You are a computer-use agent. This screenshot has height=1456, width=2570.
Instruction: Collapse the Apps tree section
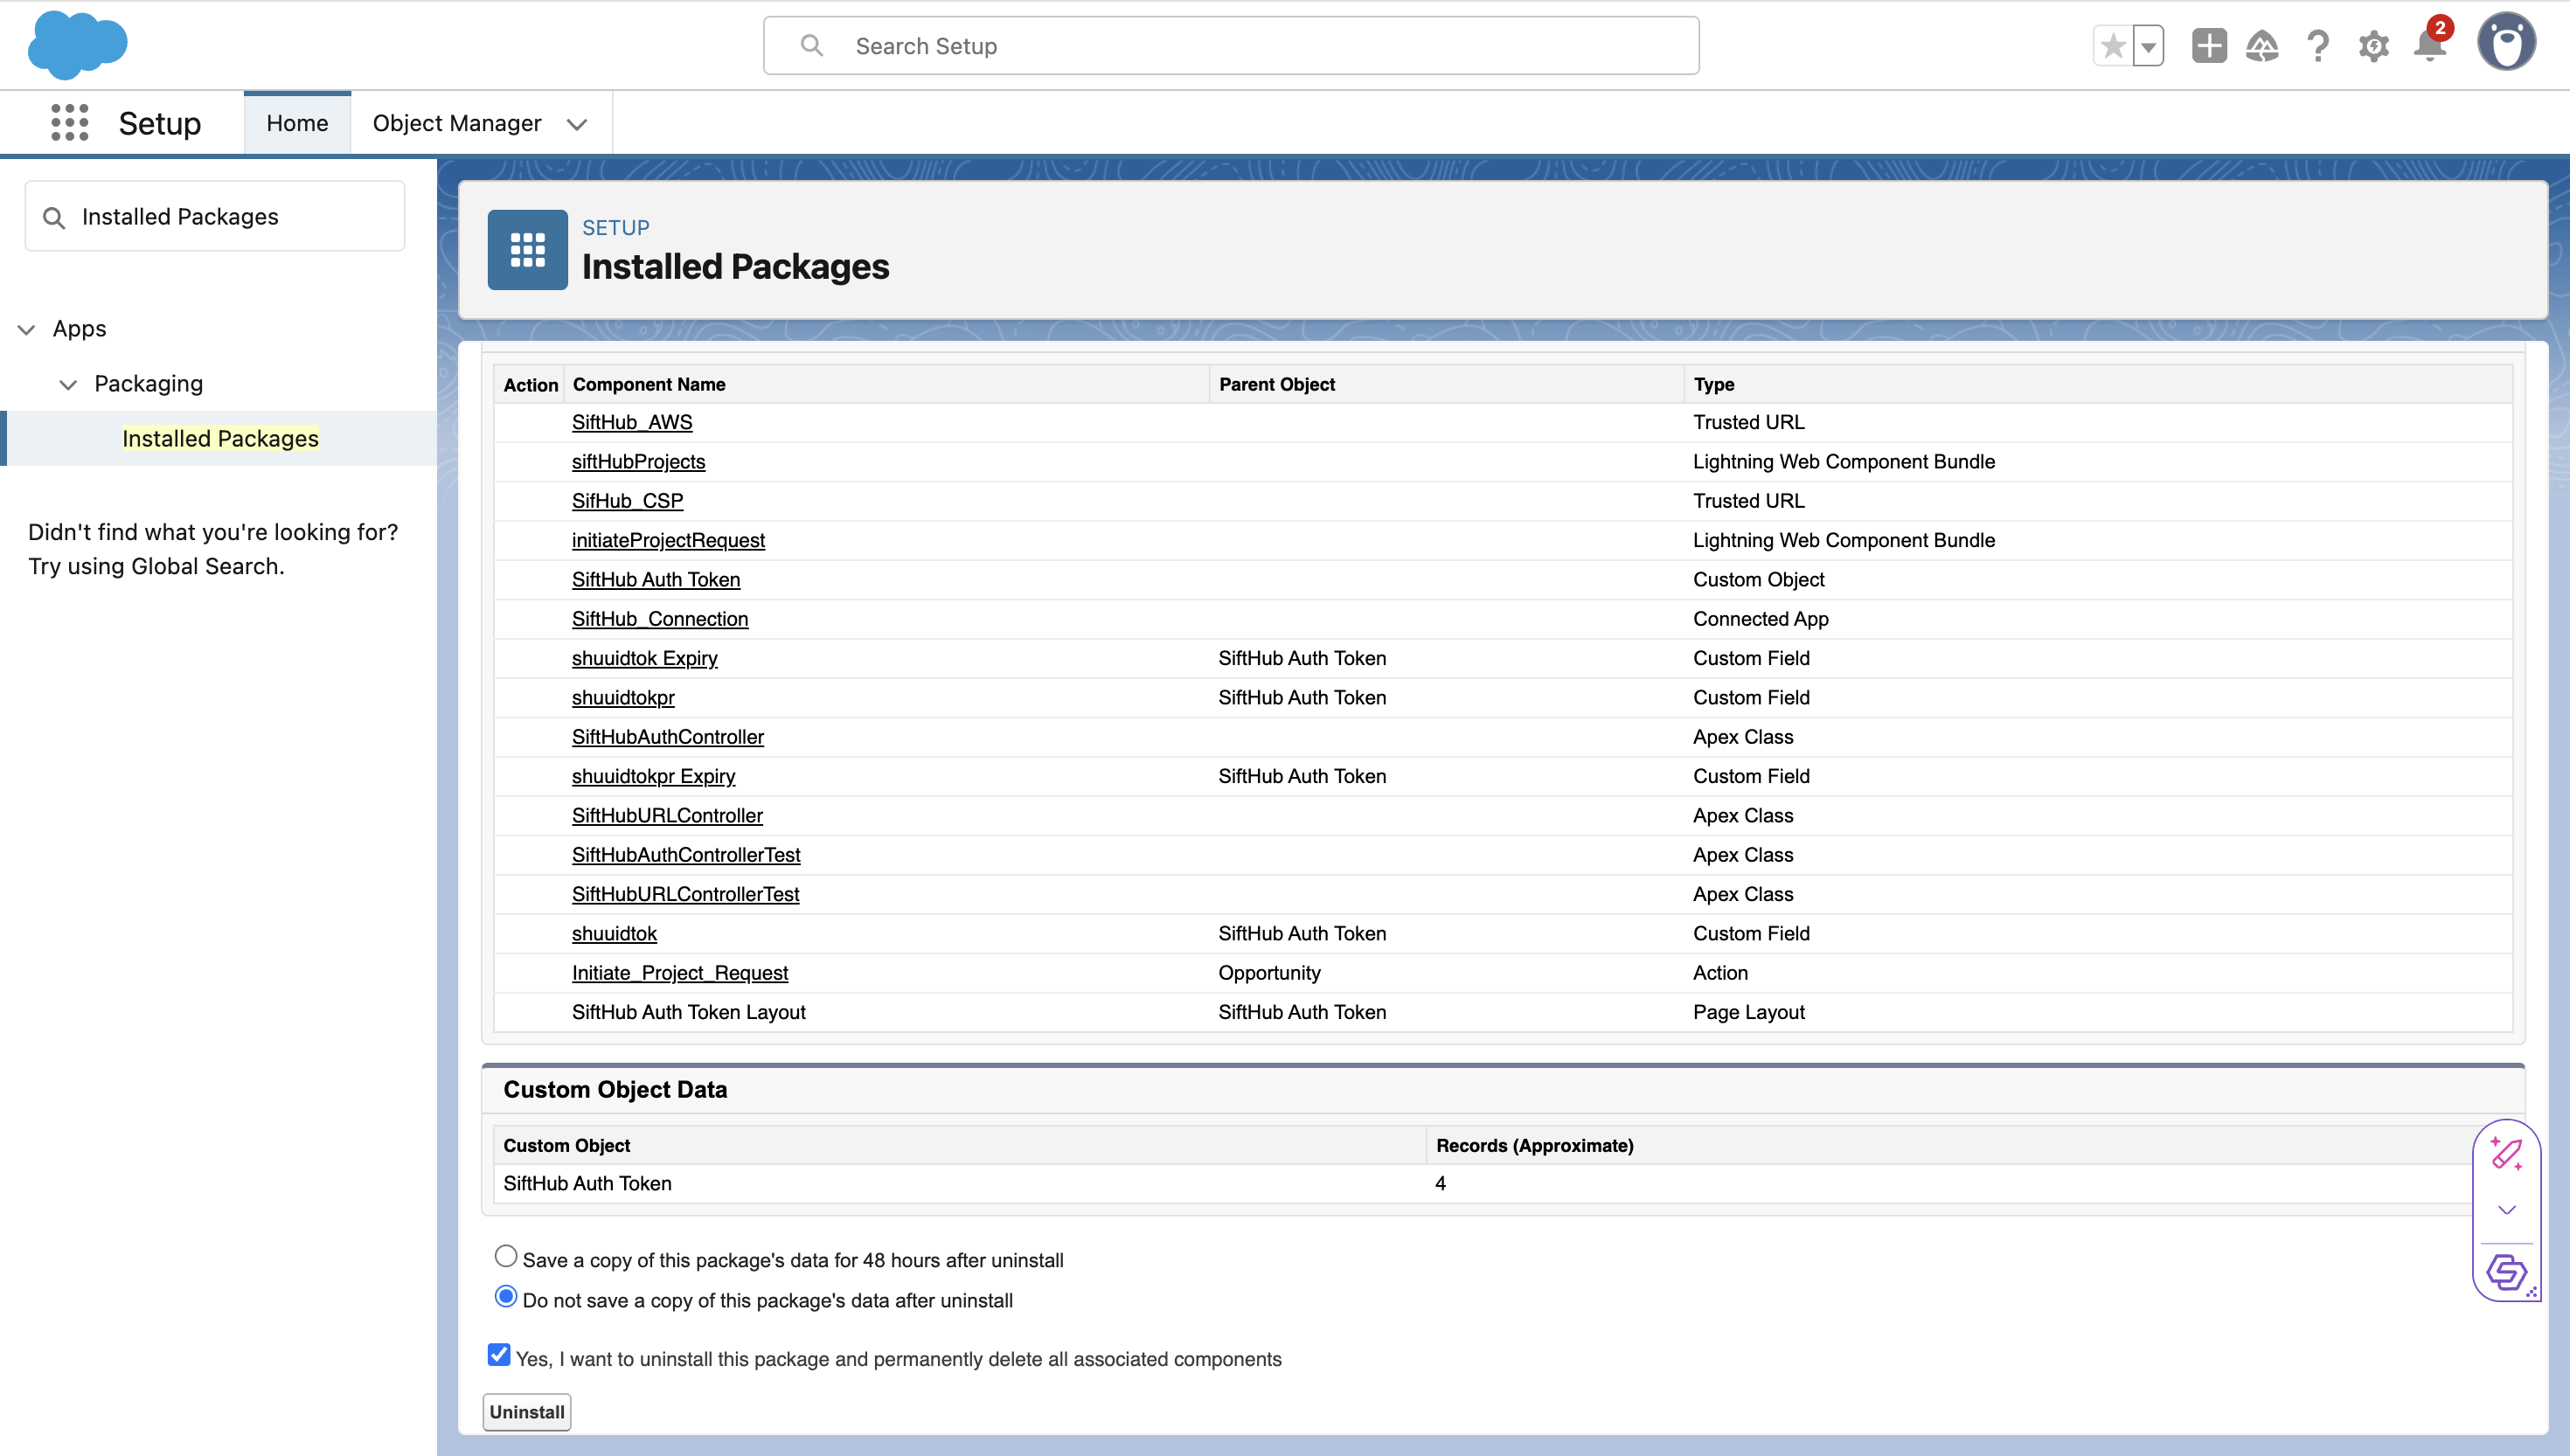[27, 329]
